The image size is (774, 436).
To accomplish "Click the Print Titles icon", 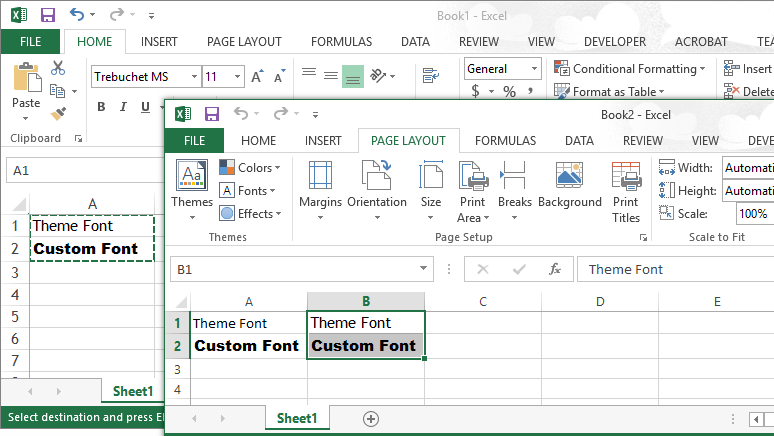I will [626, 190].
